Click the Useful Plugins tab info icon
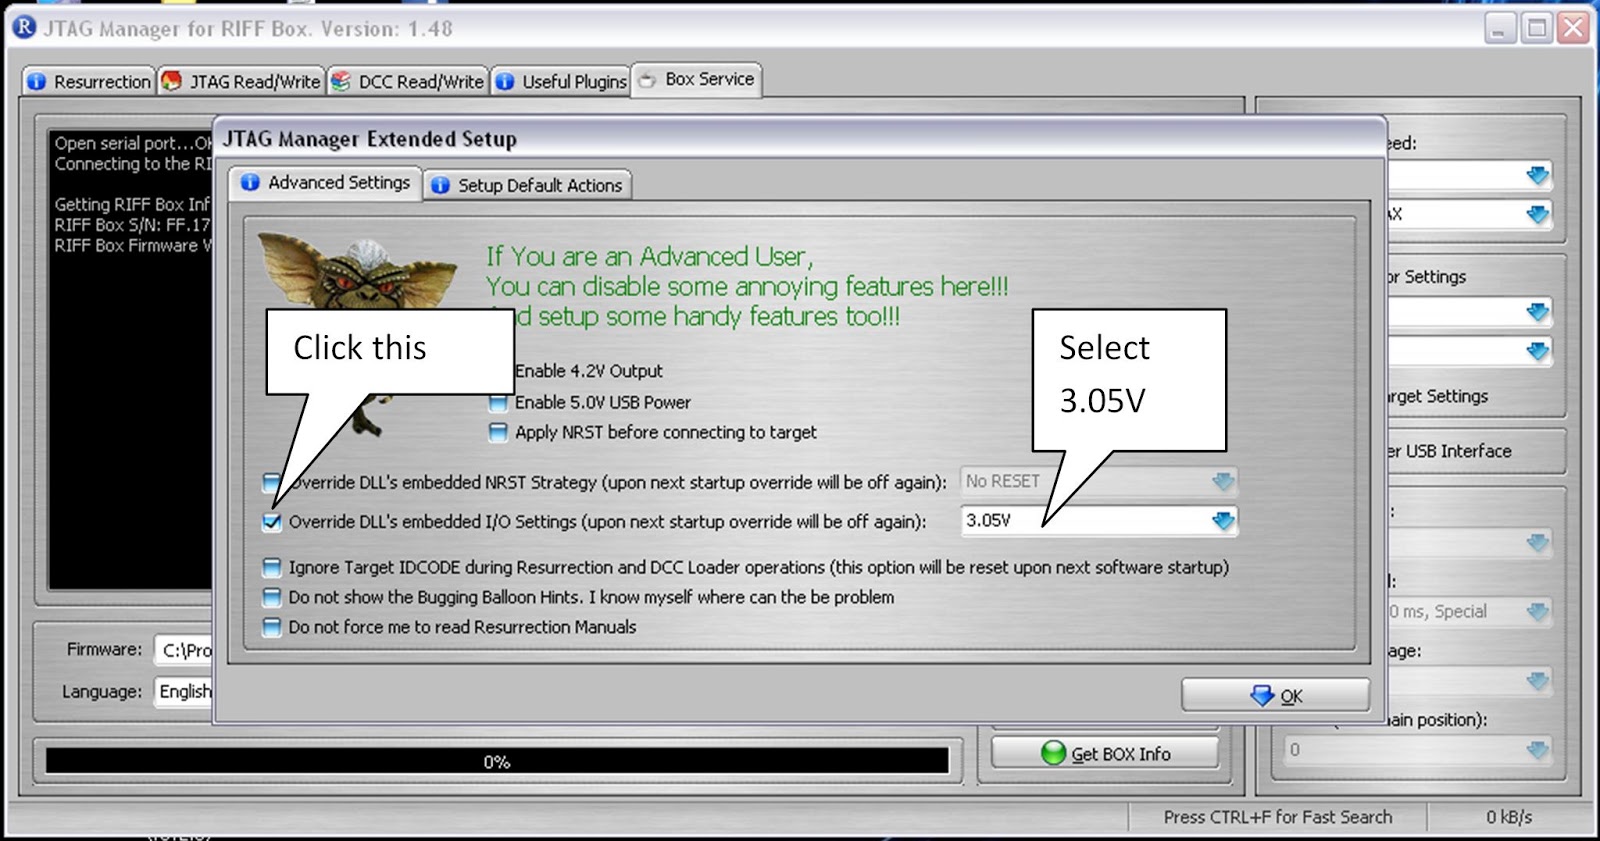The width and height of the screenshot is (1600, 841). [505, 81]
